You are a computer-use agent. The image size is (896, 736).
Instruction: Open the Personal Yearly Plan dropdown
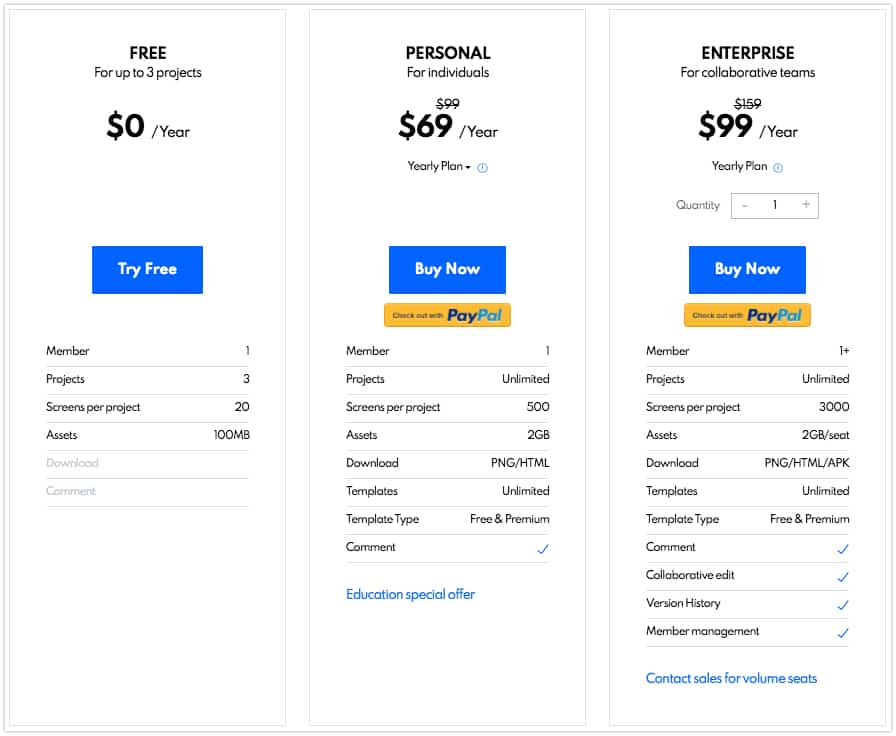coord(439,166)
